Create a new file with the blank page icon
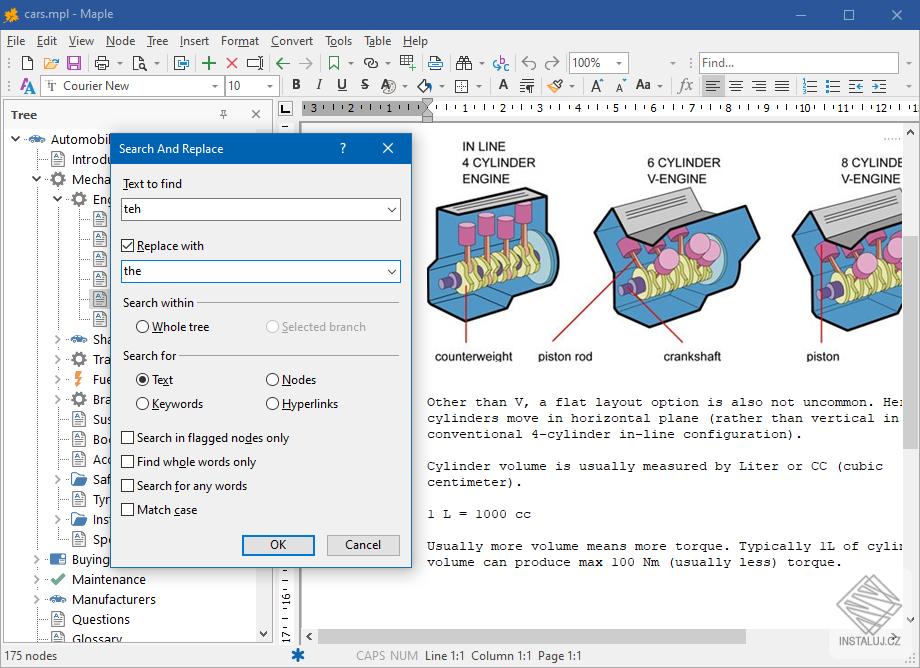The image size is (920, 668). pos(27,63)
